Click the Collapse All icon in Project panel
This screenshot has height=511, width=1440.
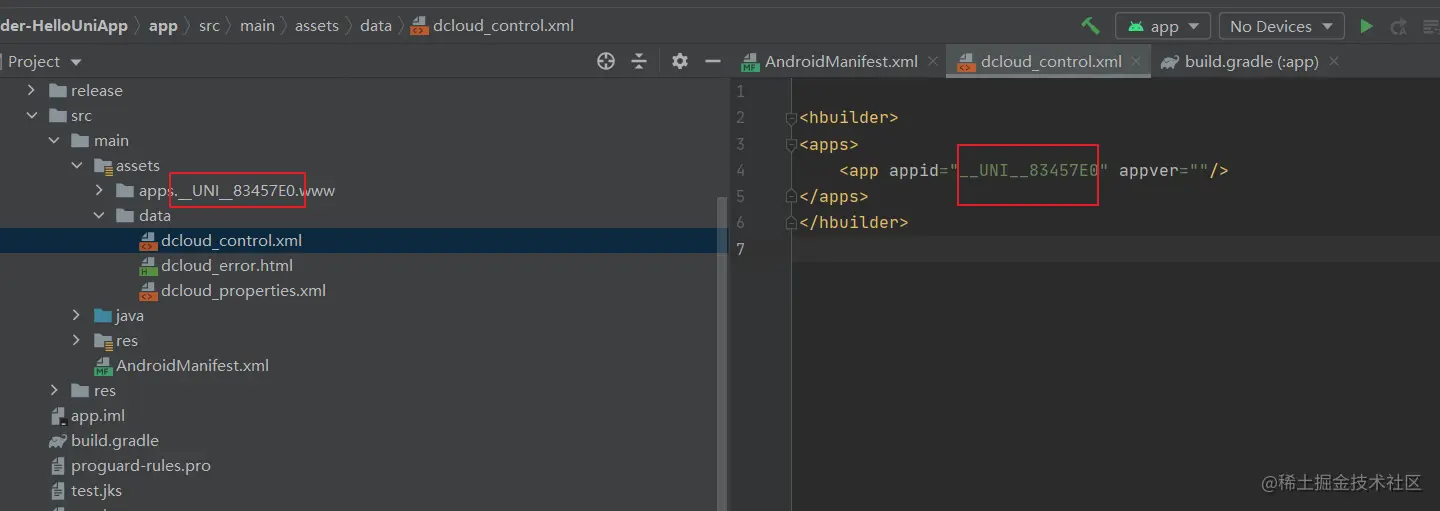(x=640, y=61)
